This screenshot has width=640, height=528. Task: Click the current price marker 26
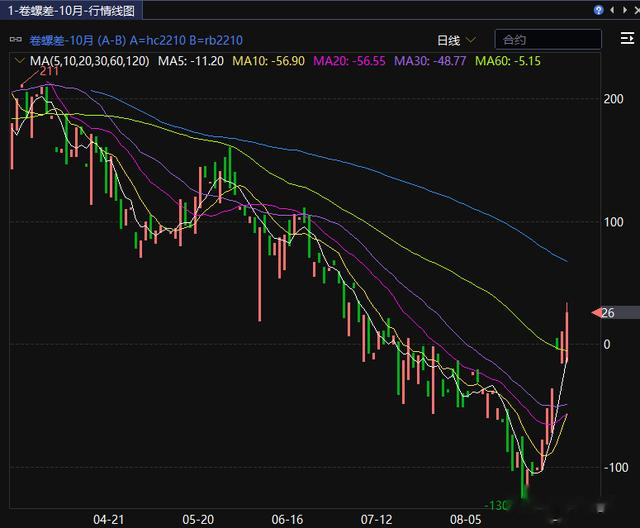coord(615,313)
